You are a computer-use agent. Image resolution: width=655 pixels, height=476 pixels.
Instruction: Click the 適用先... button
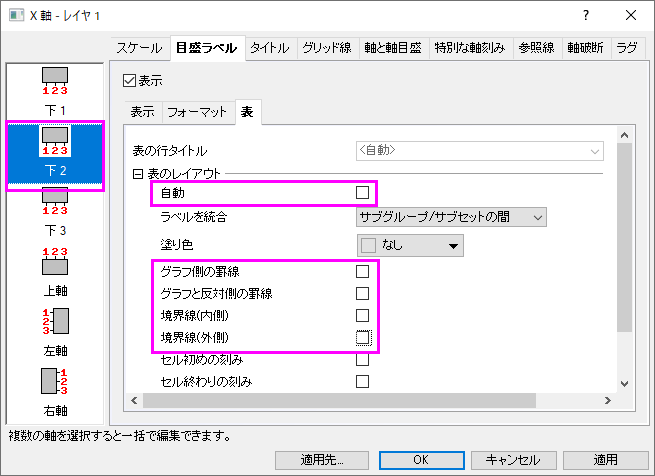coord(322,460)
